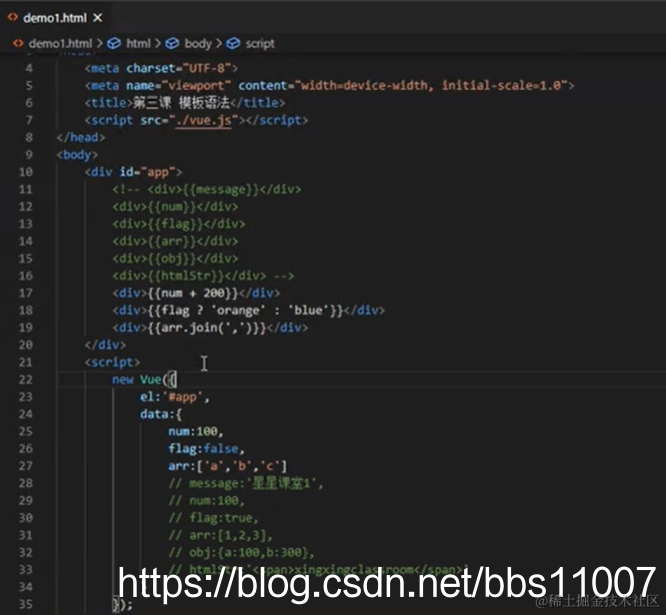Click the flag:false data line
666x615 pixels.
tap(206, 449)
